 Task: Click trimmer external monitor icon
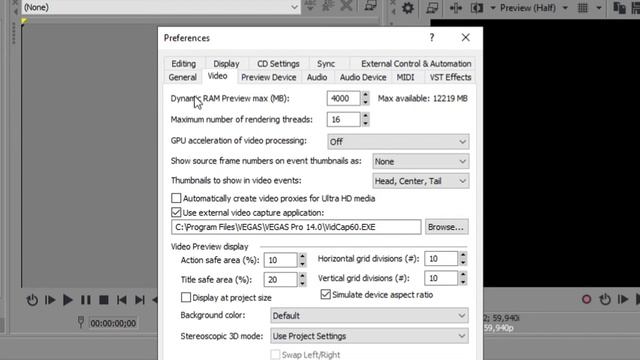click(370, 6)
